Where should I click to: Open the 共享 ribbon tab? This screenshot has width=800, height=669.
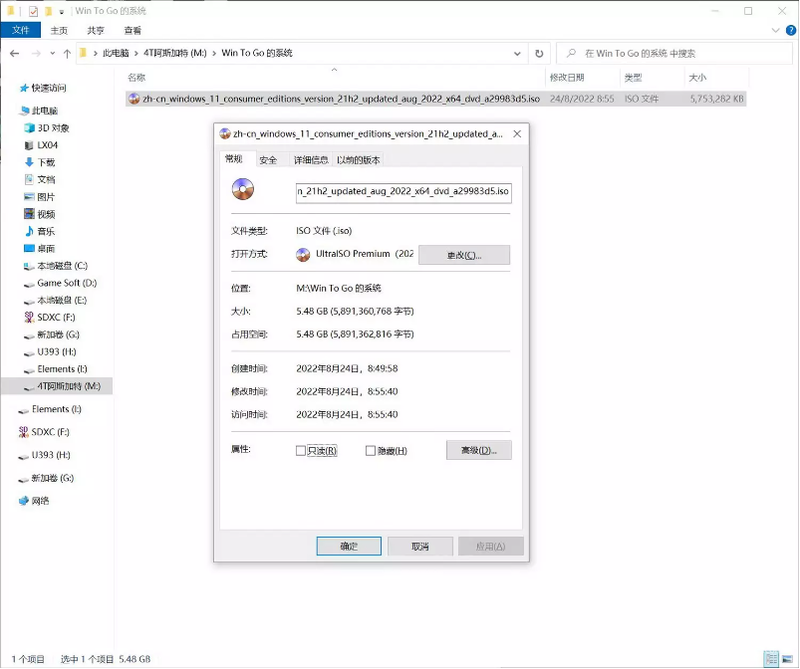pyautogui.click(x=95, y=31)
